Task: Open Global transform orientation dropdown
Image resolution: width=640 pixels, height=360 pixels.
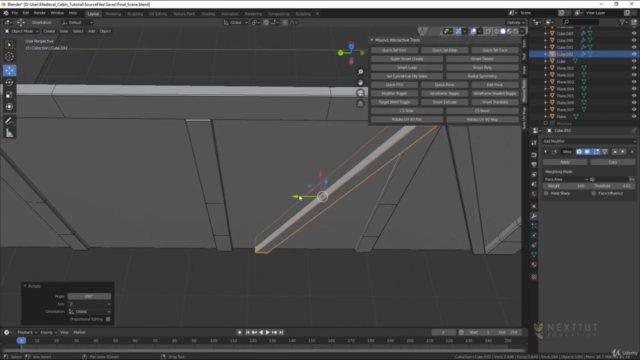Action: (x=236, y=22)
